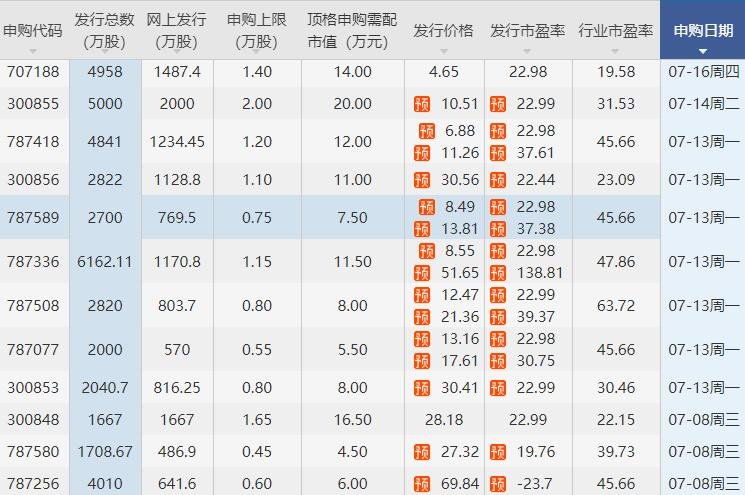Open subscription code 300855
This screenshot has width=745, height=495.
pyautogui.click(x=33, y=104)
